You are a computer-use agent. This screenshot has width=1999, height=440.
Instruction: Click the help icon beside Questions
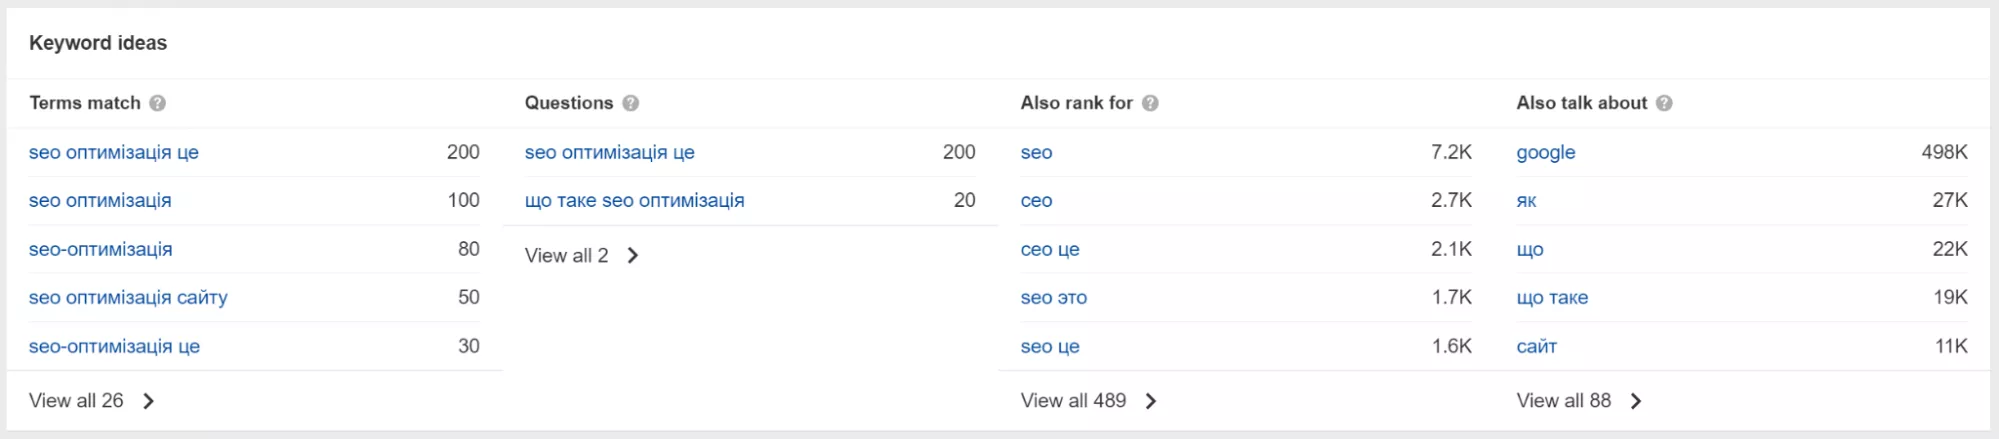[x=631, y=103]
